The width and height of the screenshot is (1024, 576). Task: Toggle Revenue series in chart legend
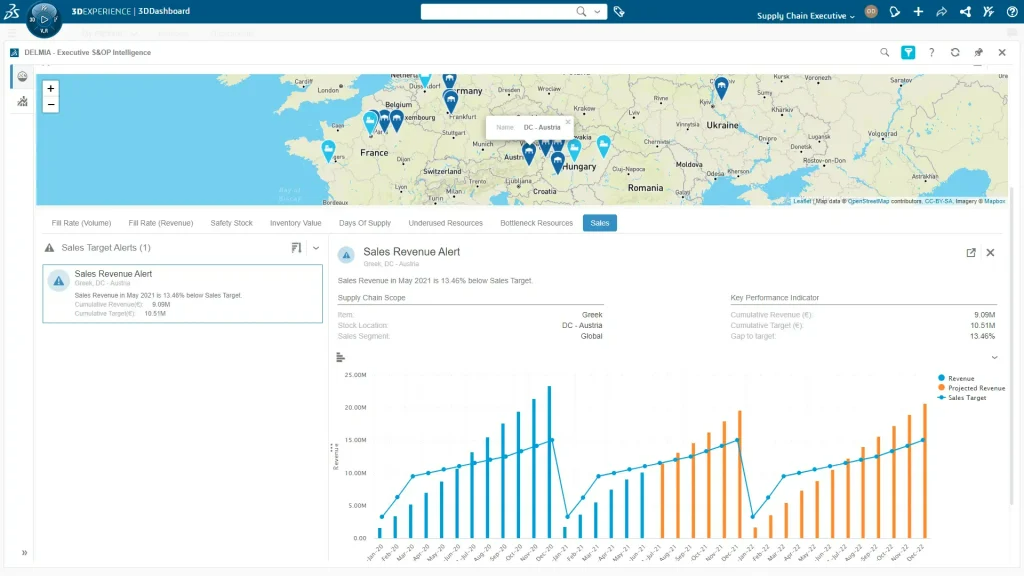960,379
